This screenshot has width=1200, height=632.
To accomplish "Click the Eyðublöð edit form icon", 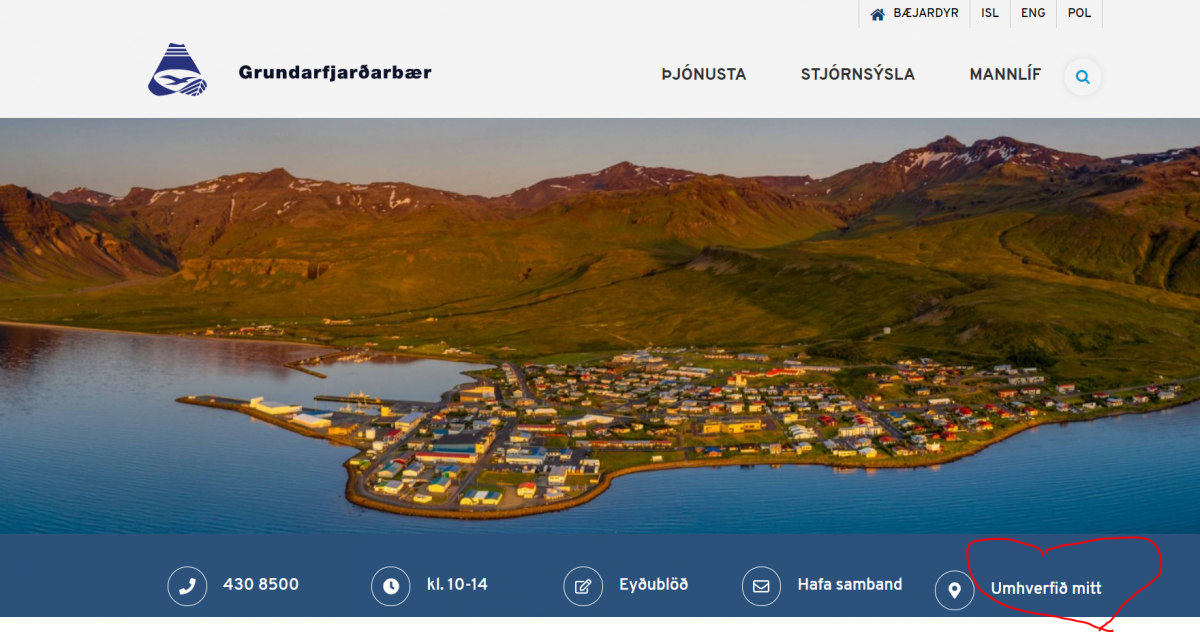I will click(583, 587).
